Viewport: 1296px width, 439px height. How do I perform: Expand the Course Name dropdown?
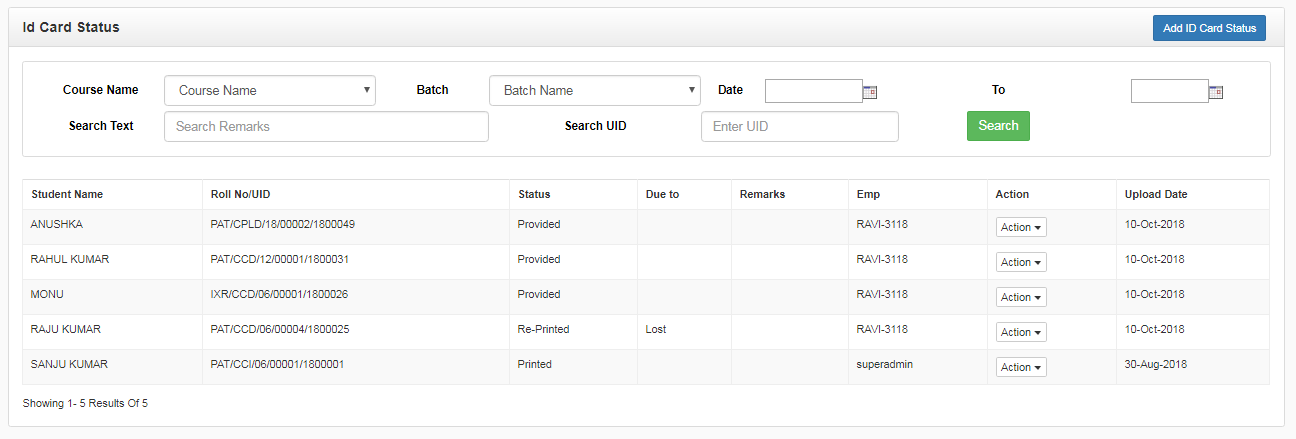point(270,90)
